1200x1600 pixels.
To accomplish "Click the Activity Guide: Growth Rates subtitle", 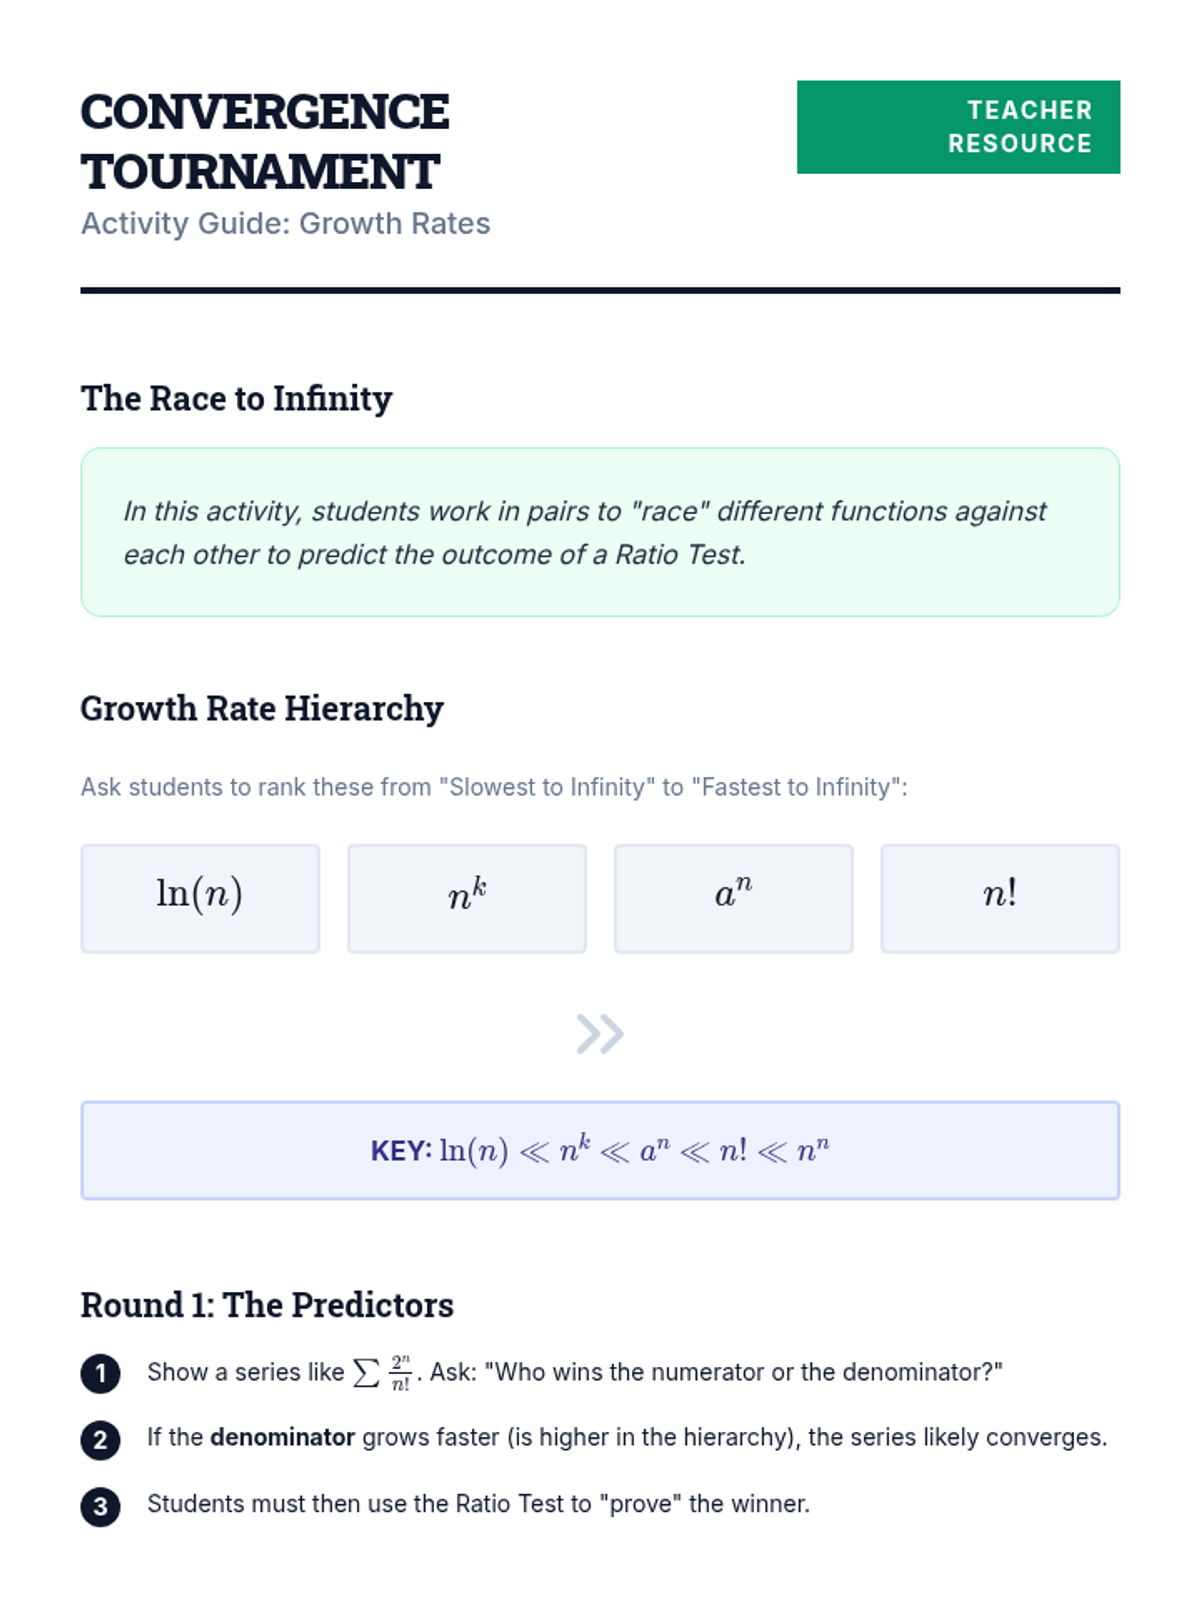I will coord(285,223).
